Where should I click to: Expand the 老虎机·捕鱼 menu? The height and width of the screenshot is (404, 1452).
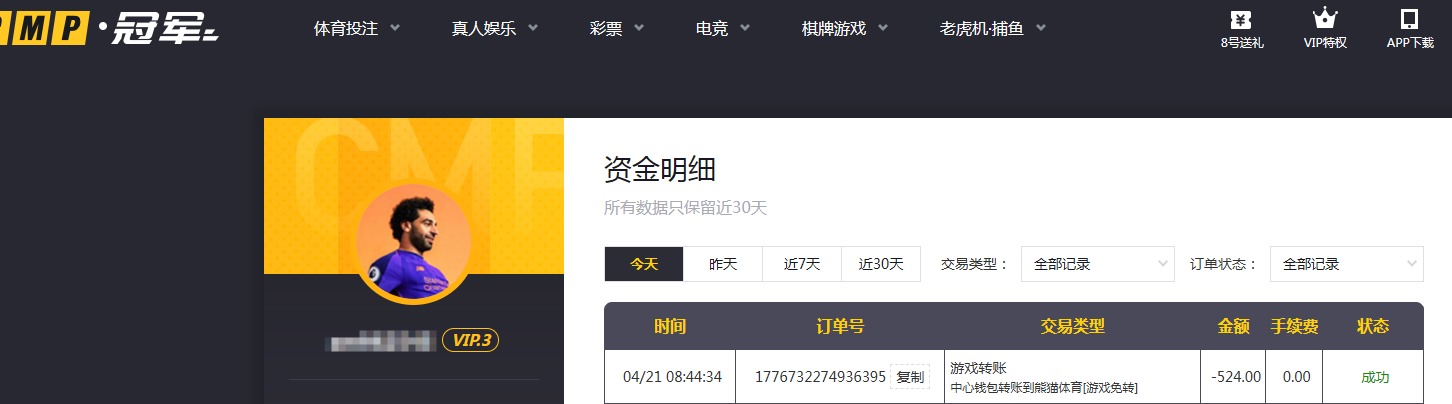(993, 29)
